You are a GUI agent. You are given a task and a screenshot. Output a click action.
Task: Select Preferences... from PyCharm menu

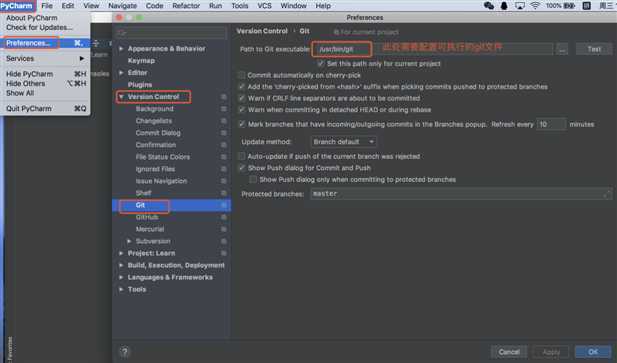pos(45,43)
